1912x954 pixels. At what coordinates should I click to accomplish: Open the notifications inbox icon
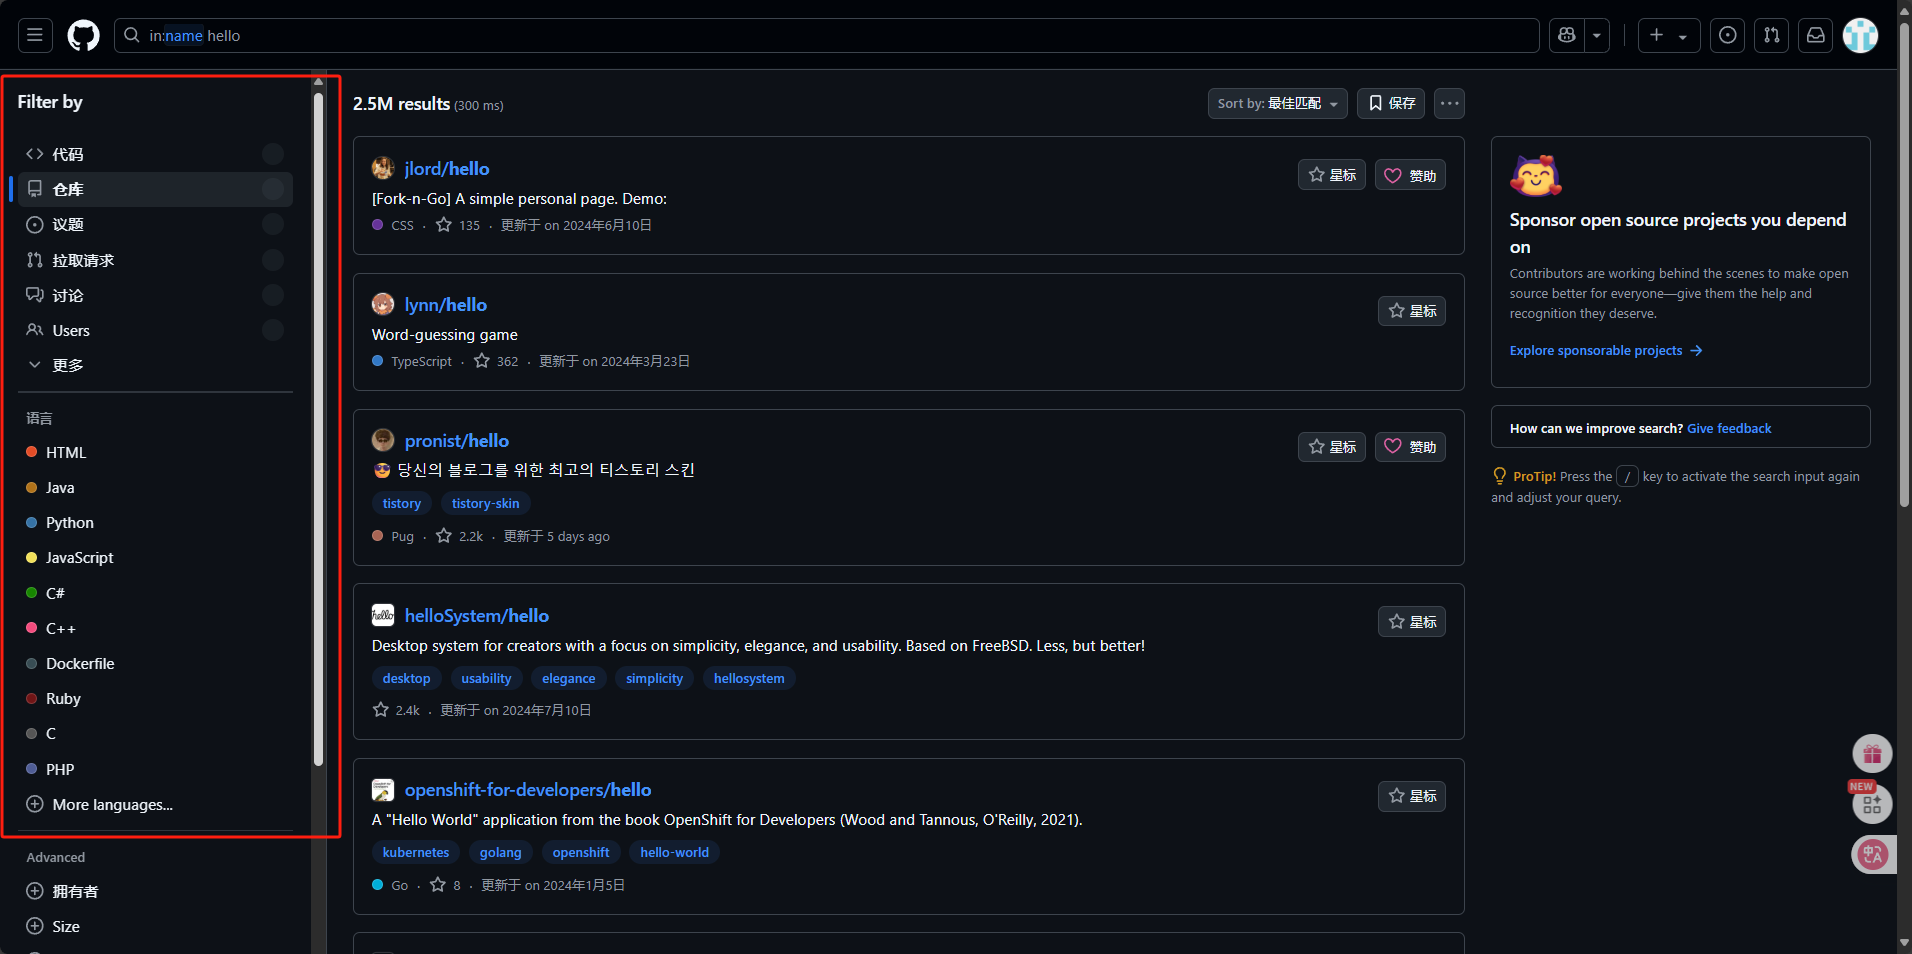click(x=1815, y=35)
